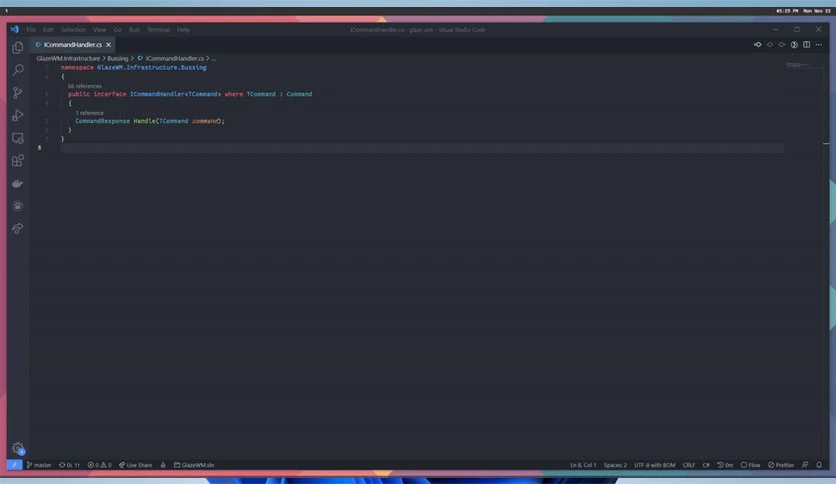Open the More Actions ellipsis menu

pyautogui.click(x=819, y=45)
